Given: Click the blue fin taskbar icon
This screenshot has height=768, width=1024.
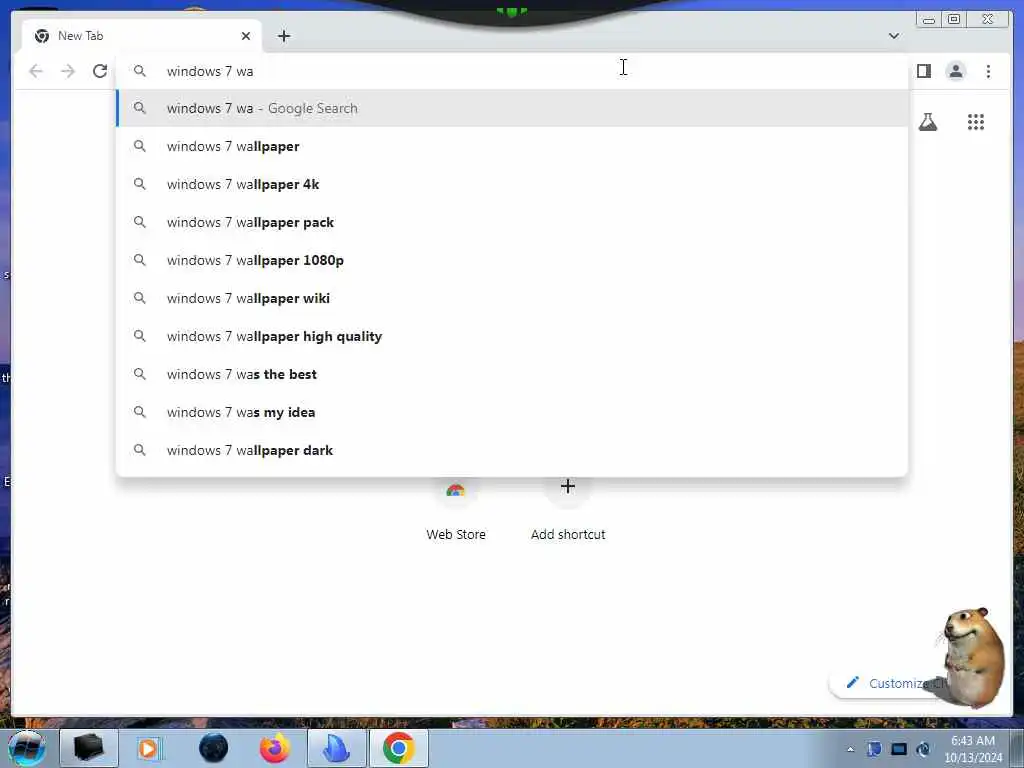Looking at the screenshot, I should pyautogui.click(x=336, y=748).
